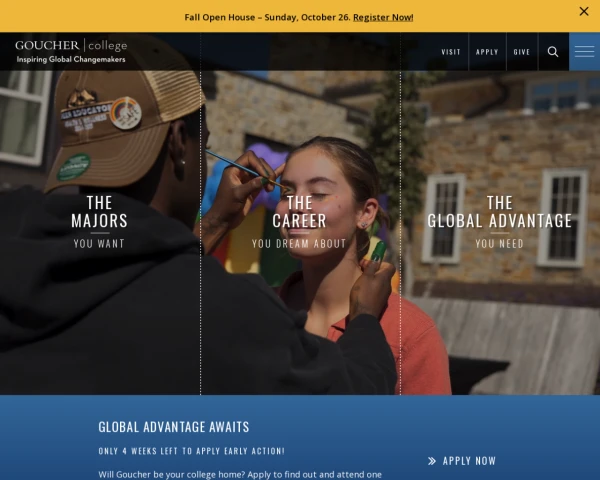
Task: Click the Goucher College logo
Action: click(x=71, y=46)
